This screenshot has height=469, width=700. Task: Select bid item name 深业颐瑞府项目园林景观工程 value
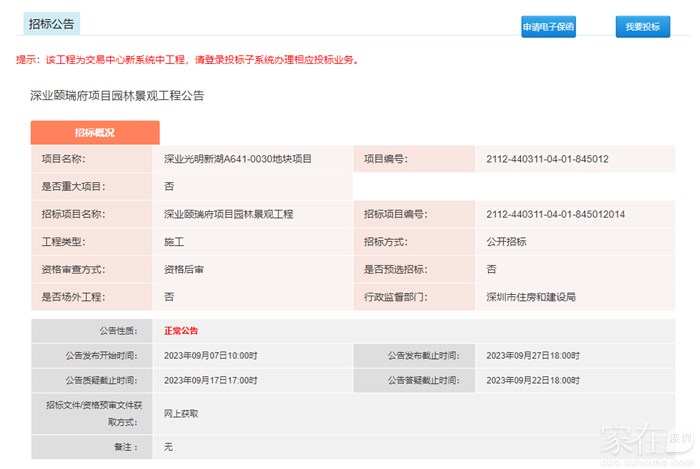coord(229,214)
